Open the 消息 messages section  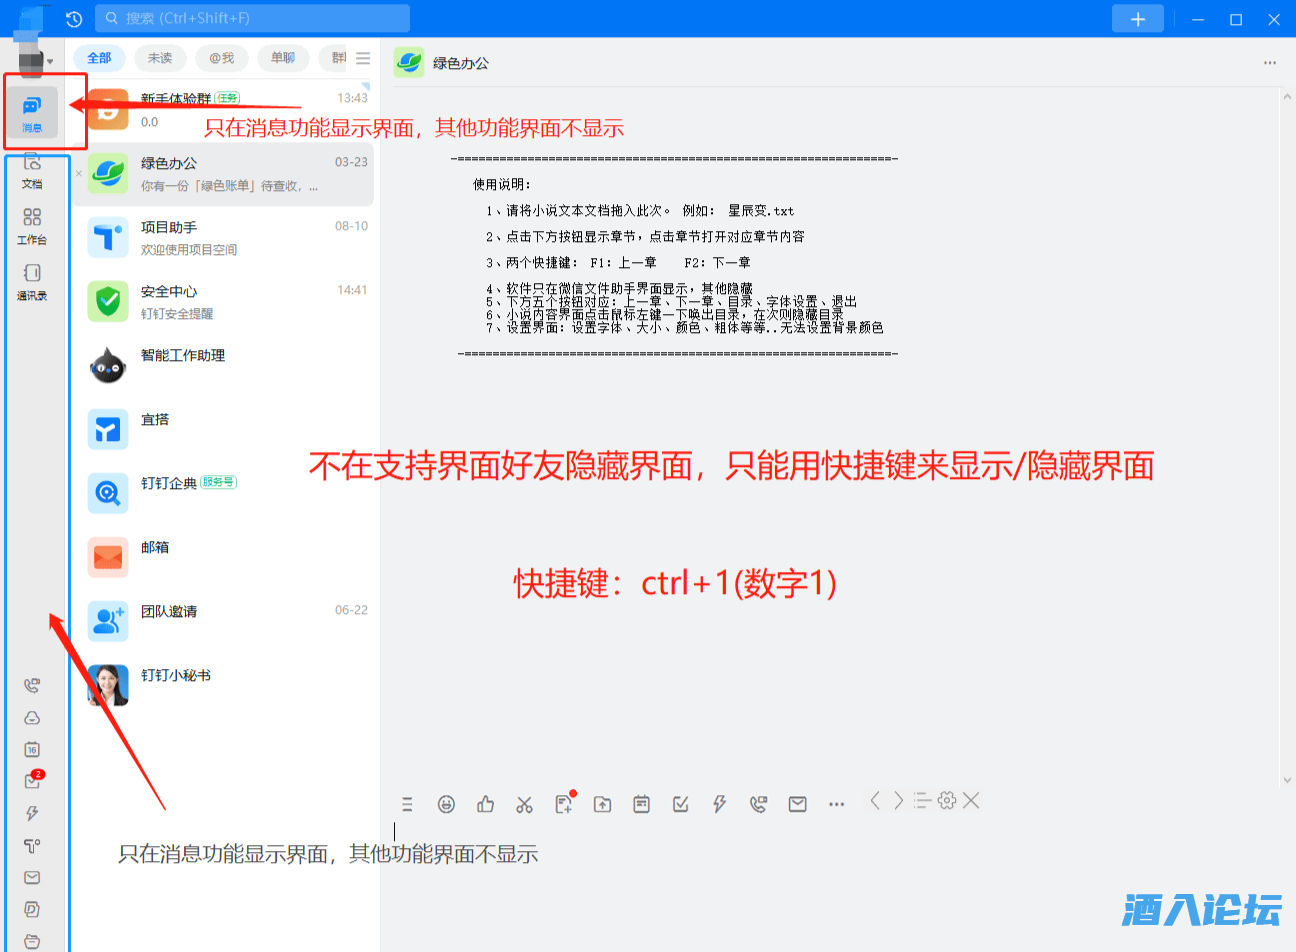(x=32, y=112)
